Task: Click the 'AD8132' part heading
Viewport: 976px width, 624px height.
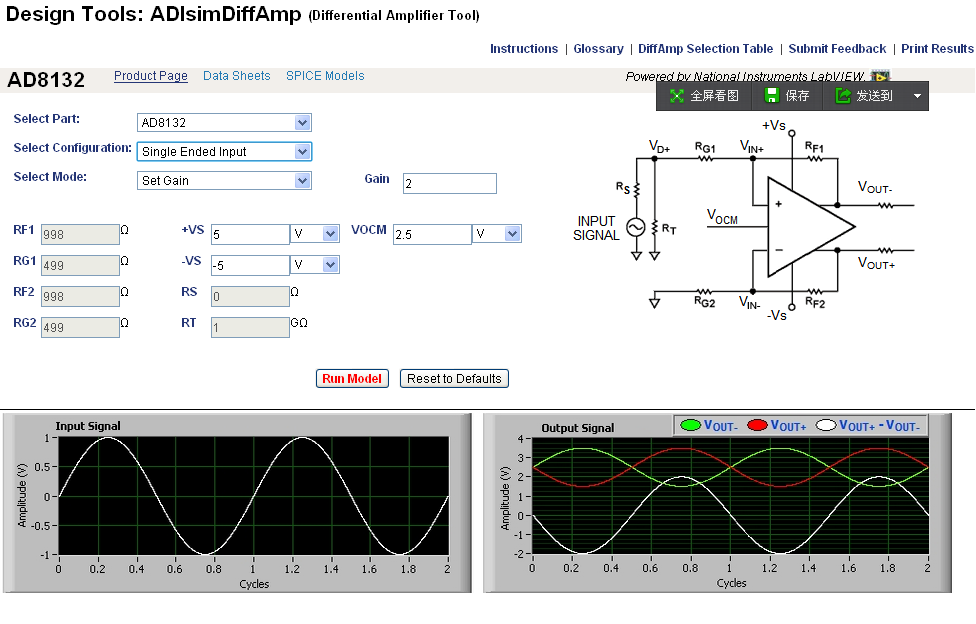Action: (46, 80)
